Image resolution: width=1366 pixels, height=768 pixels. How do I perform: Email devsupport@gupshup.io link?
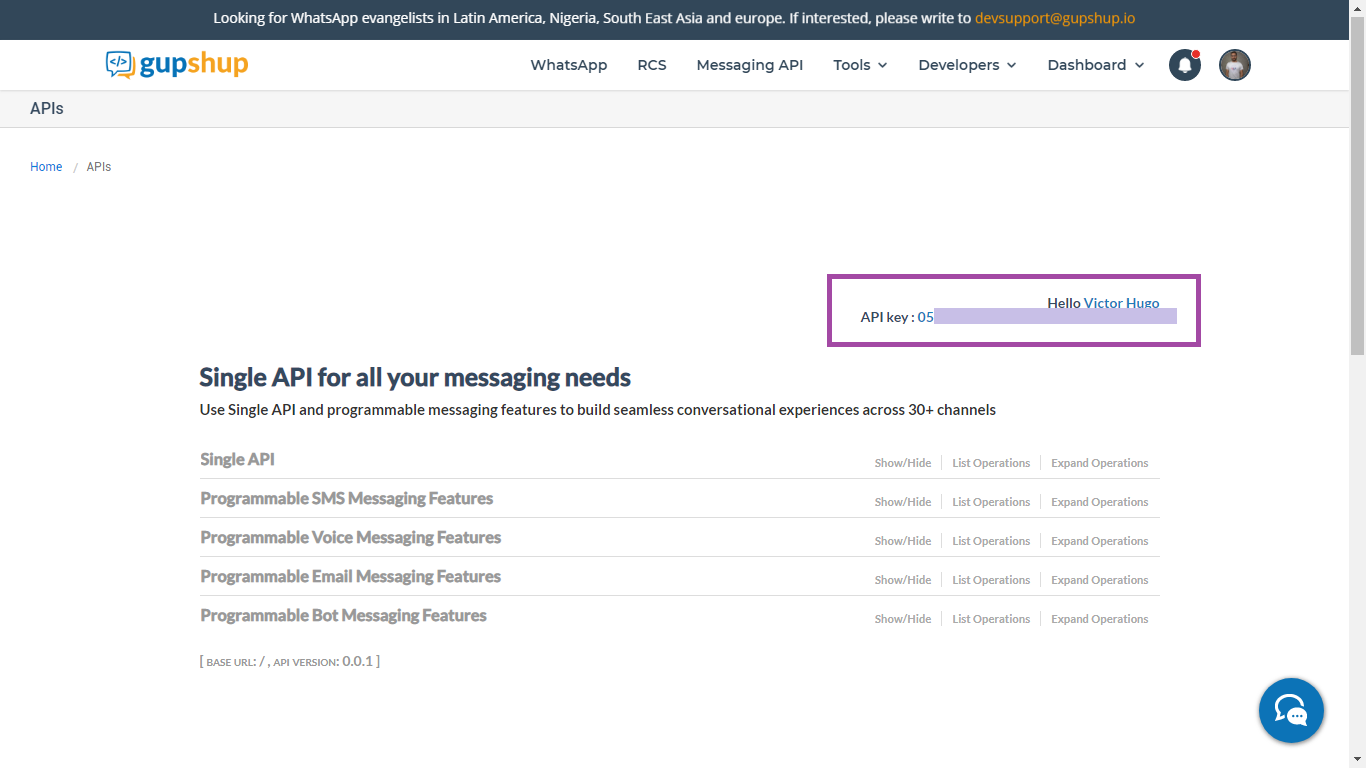tap(1055, 18)
